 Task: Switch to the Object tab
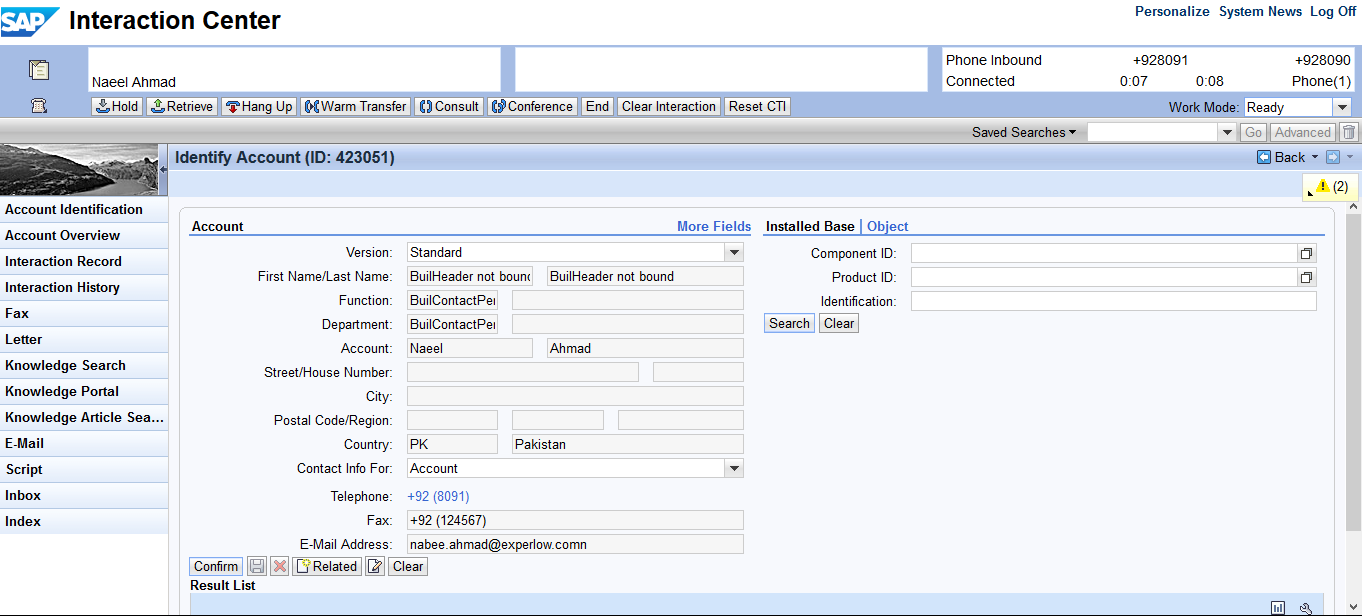point(888,226)
